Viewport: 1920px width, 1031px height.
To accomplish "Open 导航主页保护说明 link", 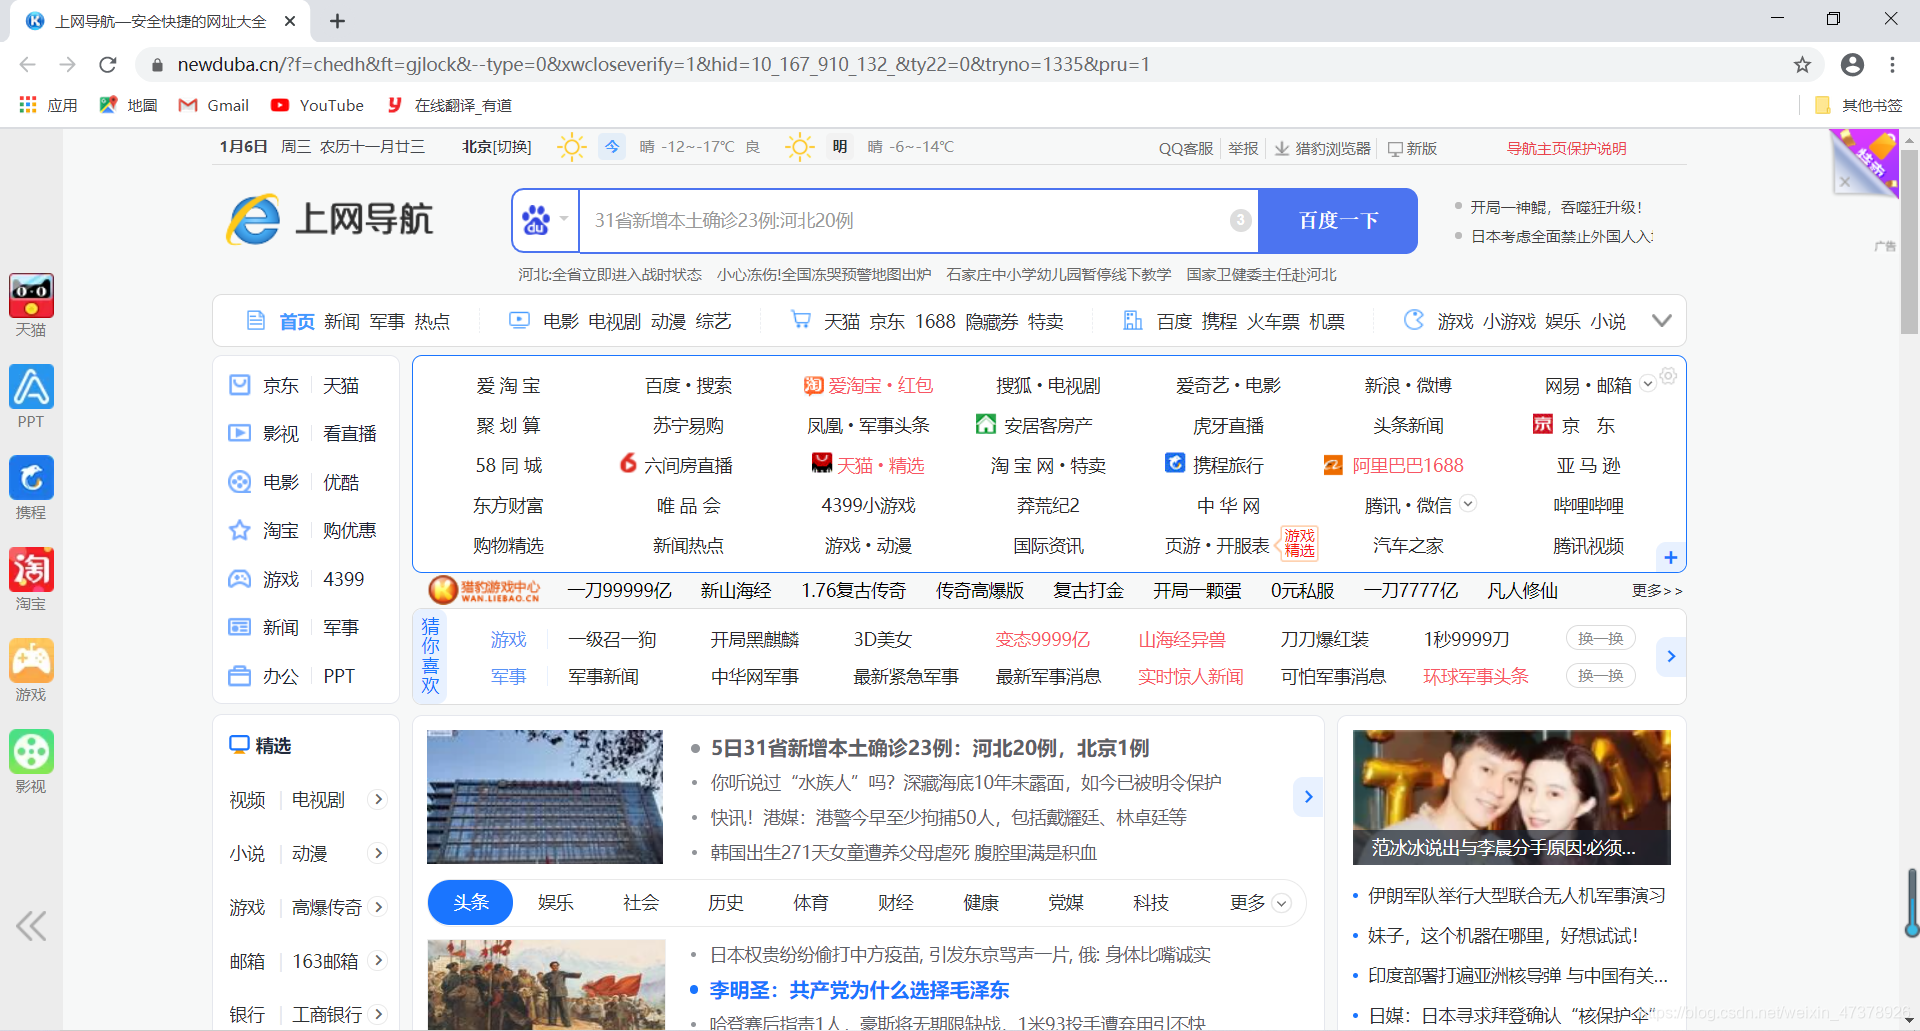I will 1567,148.
